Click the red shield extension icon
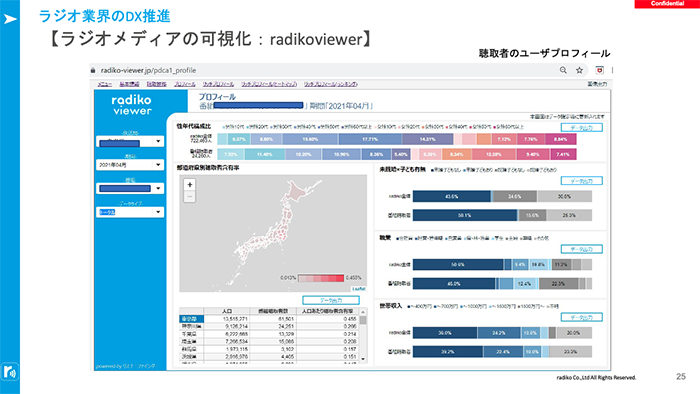The width and height of the screenshot is (700, 394). pos(600,70)
